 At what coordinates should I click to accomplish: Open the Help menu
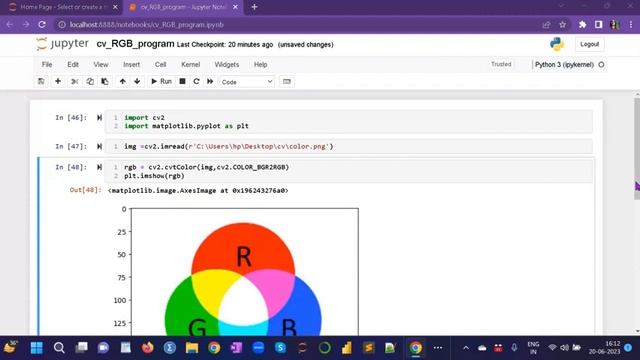coord(260,64)
